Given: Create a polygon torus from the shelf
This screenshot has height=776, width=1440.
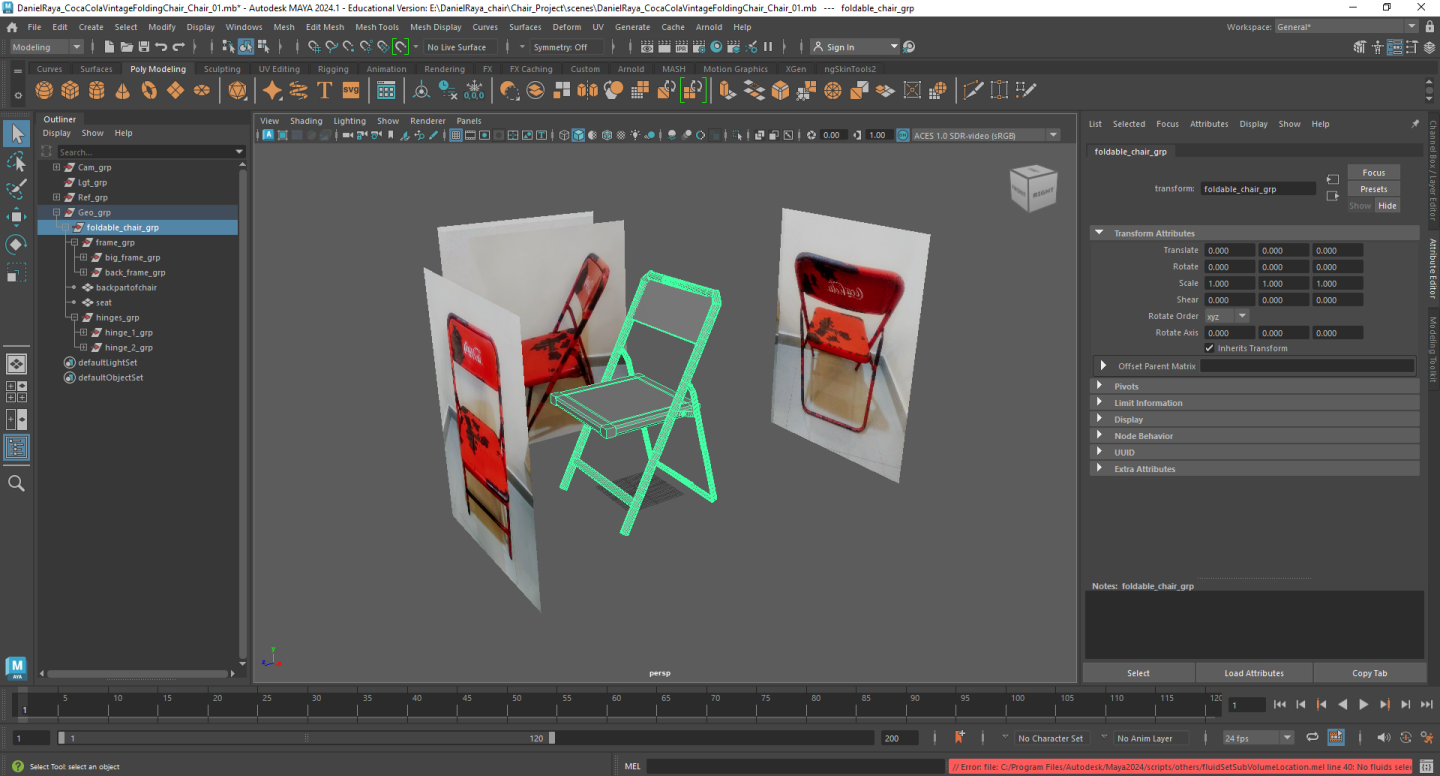Looking at the screenshot, I should pos(149,91).
